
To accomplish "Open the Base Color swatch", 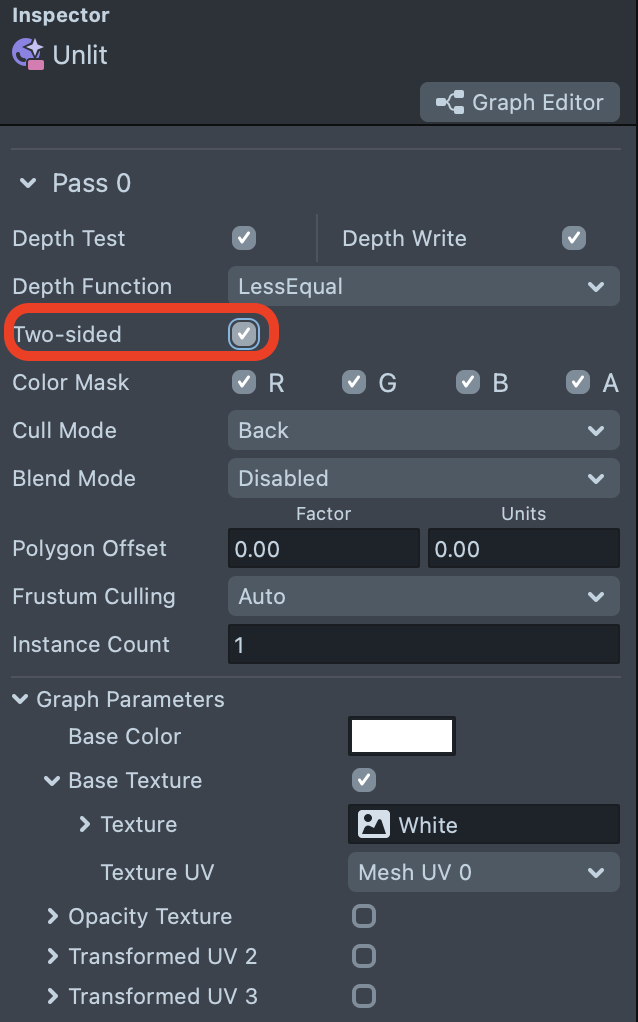I will [402, 736].
